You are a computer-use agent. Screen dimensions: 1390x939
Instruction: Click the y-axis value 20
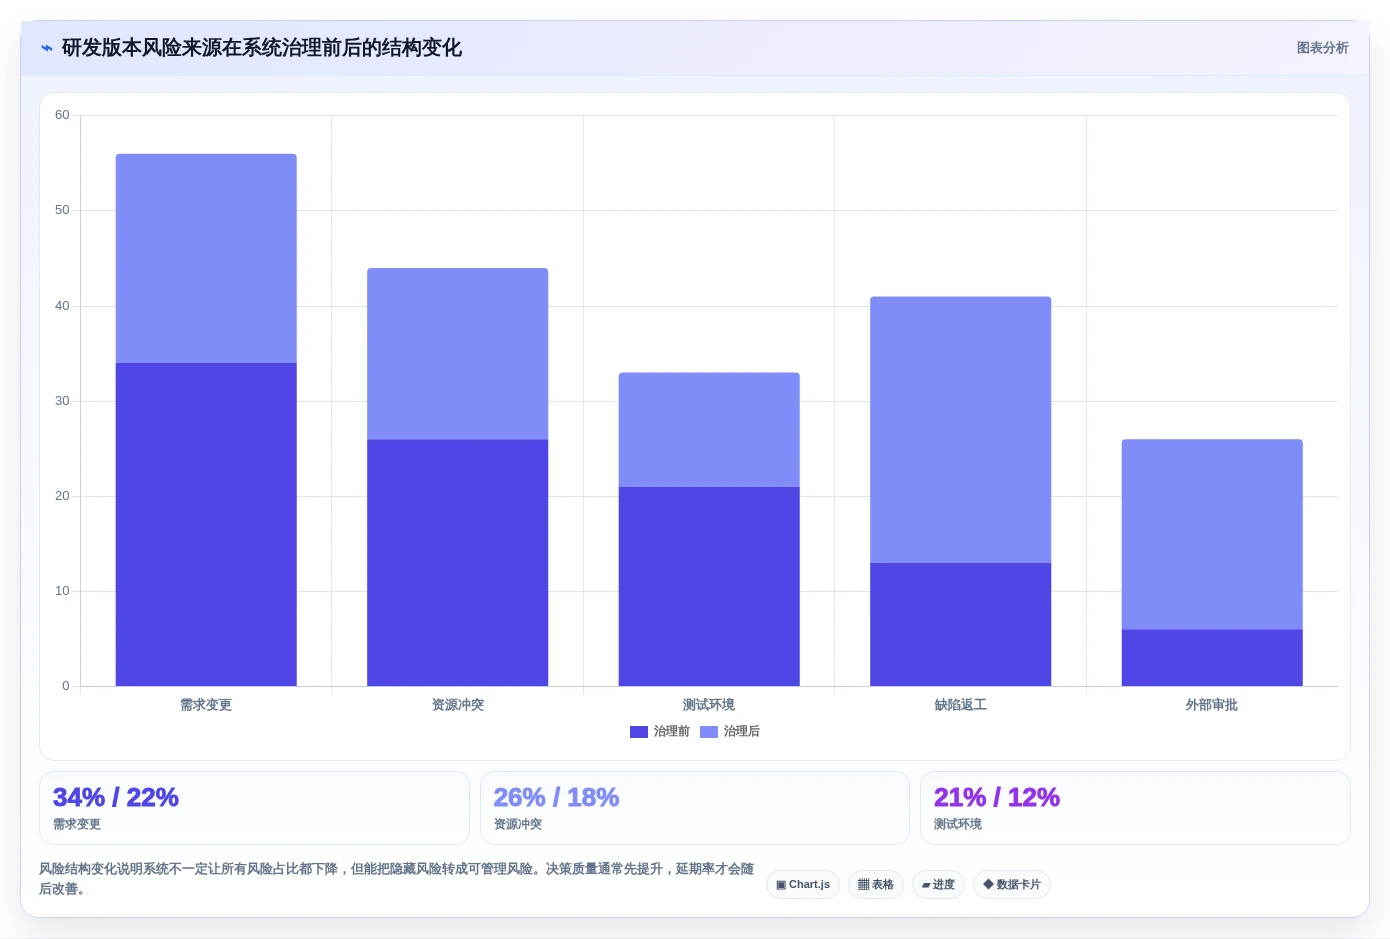tap(62, 496)
